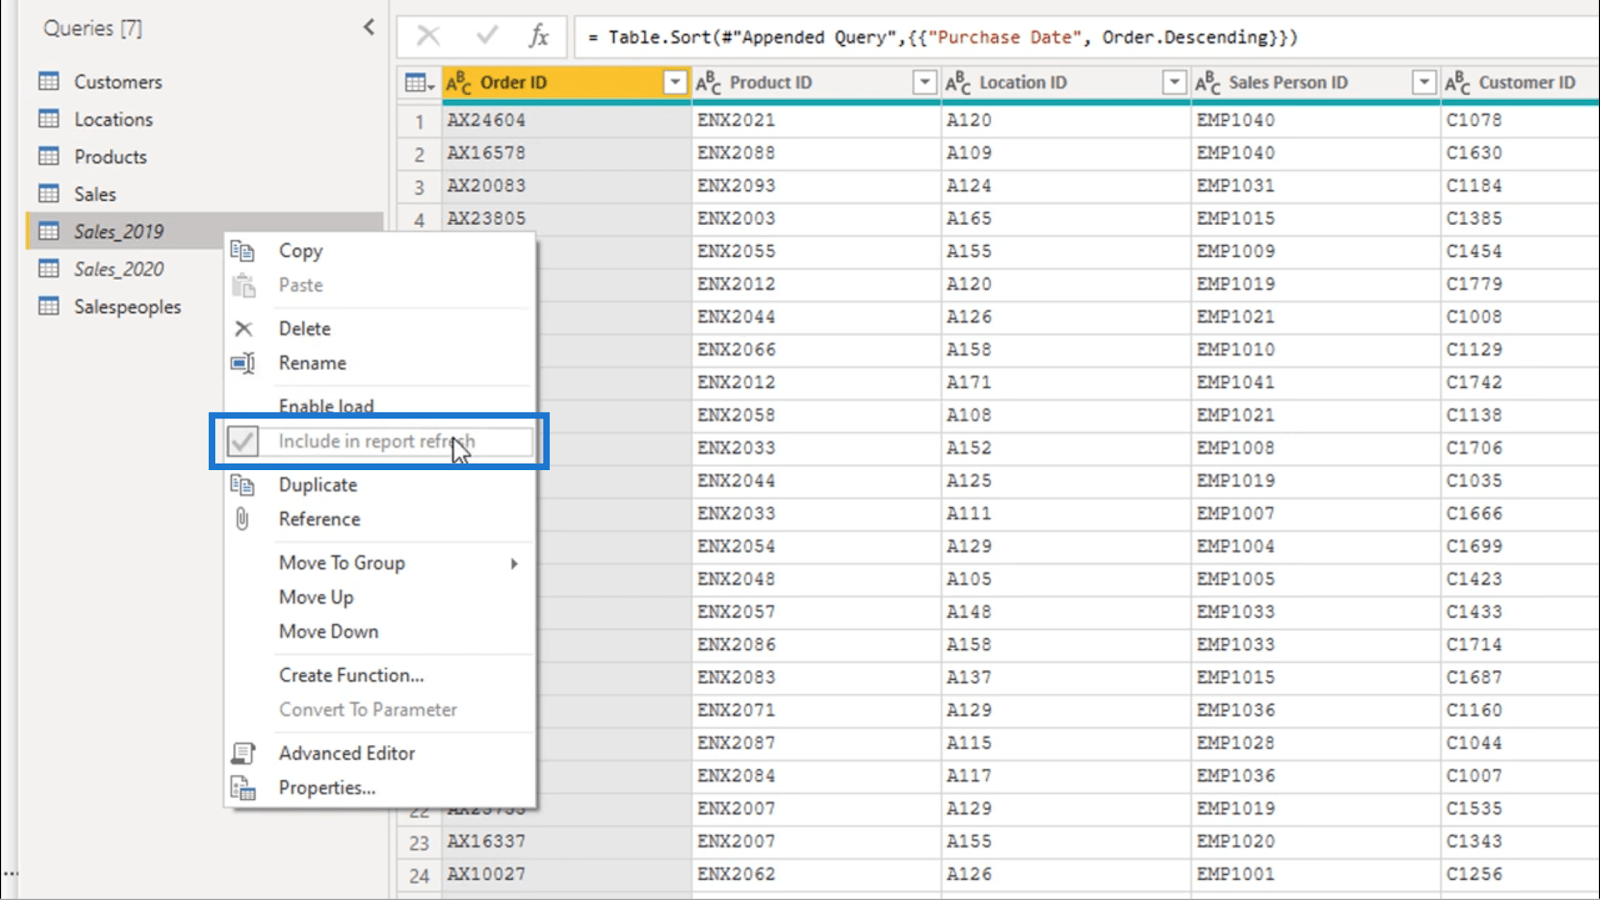
Task: Change the Sales Person ID data type icon
Action: [x=1208, y=82]
